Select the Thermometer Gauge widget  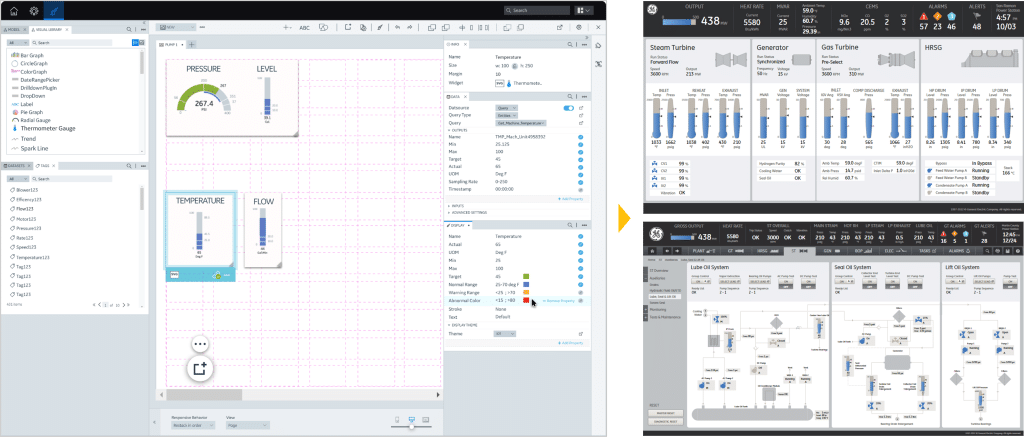click(x=52, y=129)
